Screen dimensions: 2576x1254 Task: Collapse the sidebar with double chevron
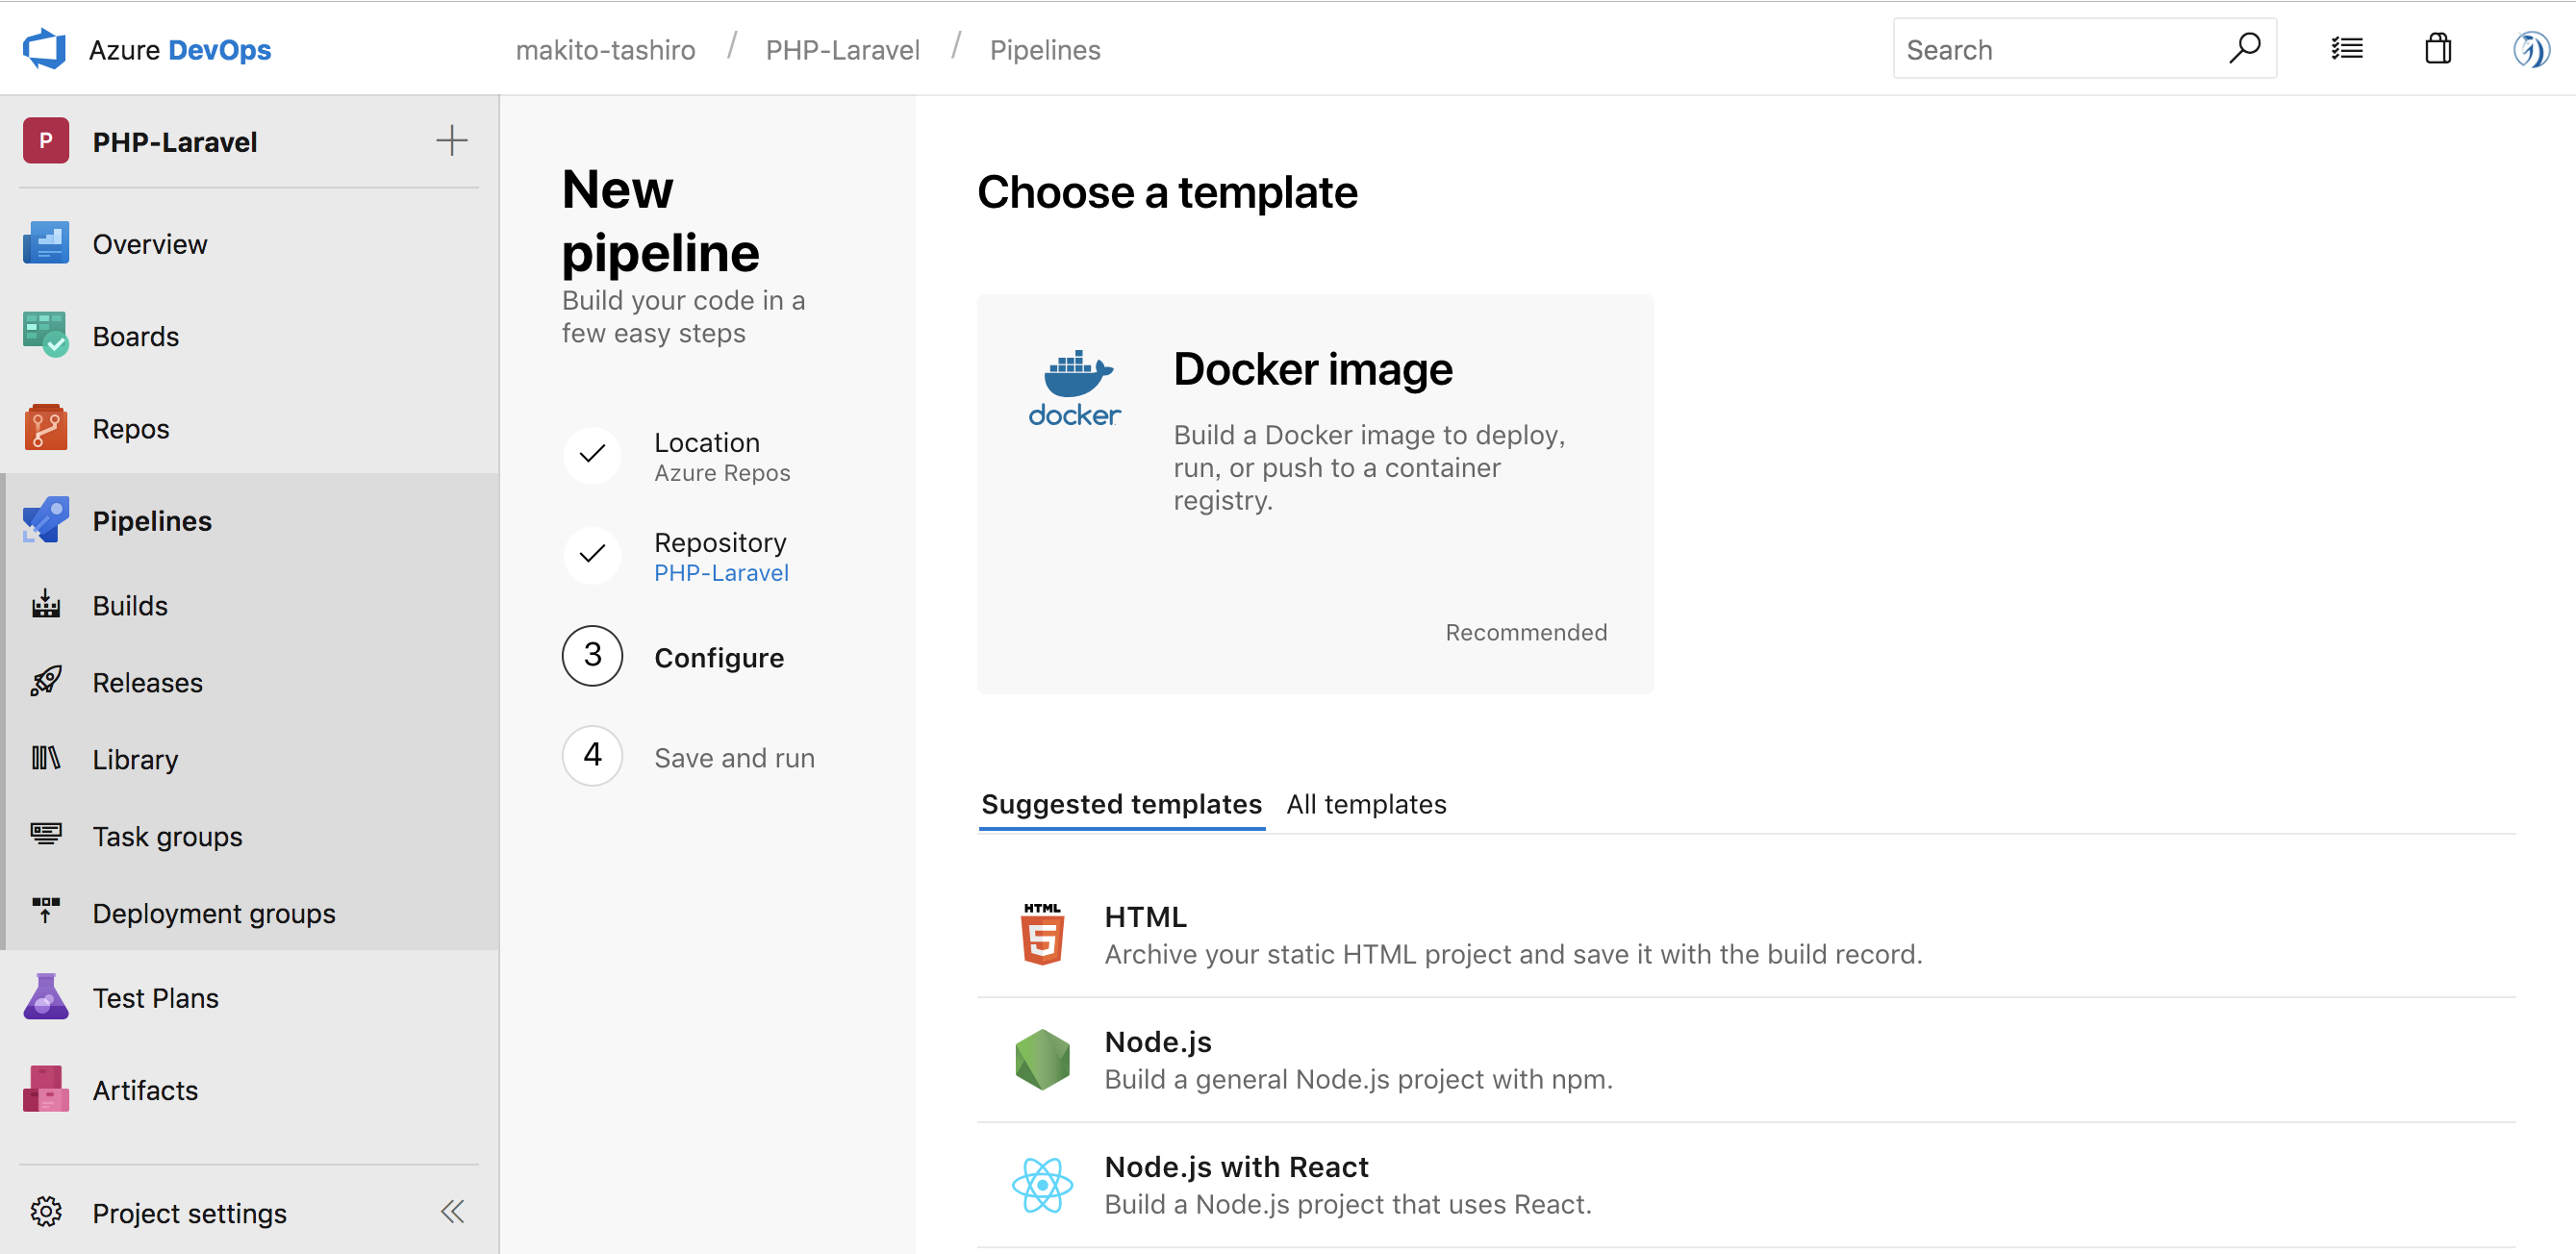(x=453, y=1212)
